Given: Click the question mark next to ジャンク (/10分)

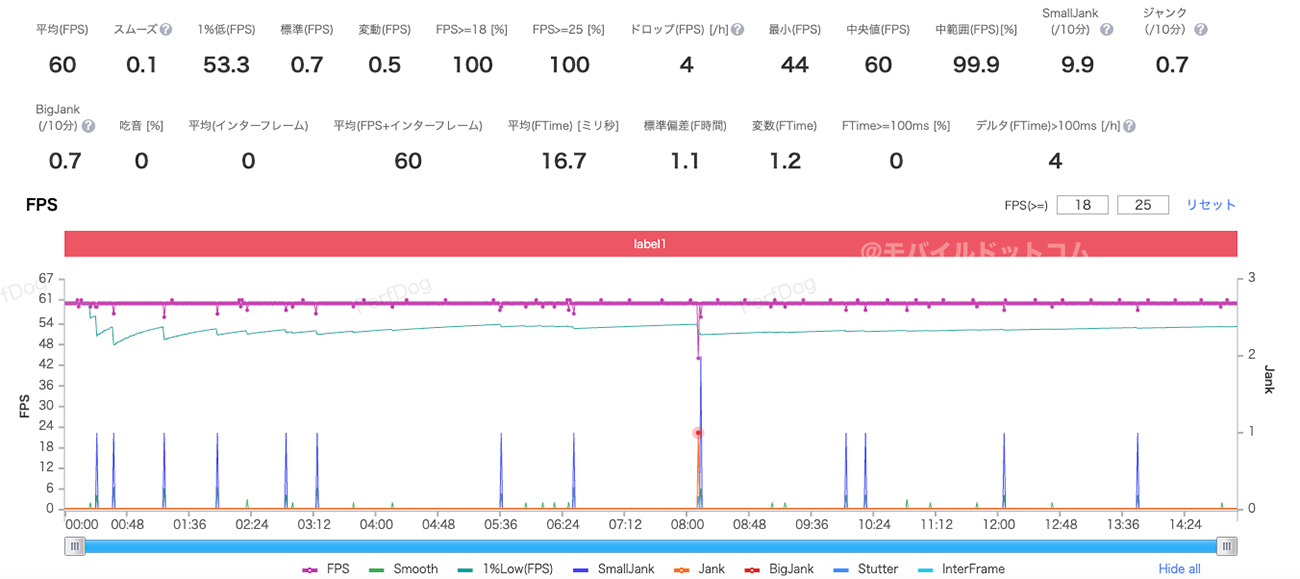Looking at the screenshot, I should (1200, 30).
